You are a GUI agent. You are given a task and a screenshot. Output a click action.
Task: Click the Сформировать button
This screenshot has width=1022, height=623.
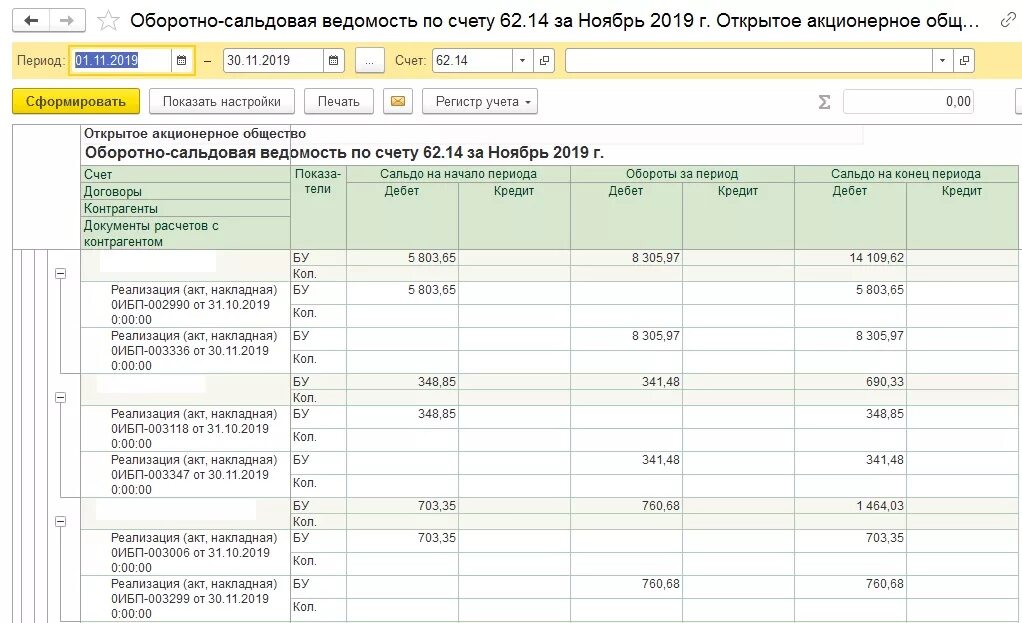click(x=76, y=102)
